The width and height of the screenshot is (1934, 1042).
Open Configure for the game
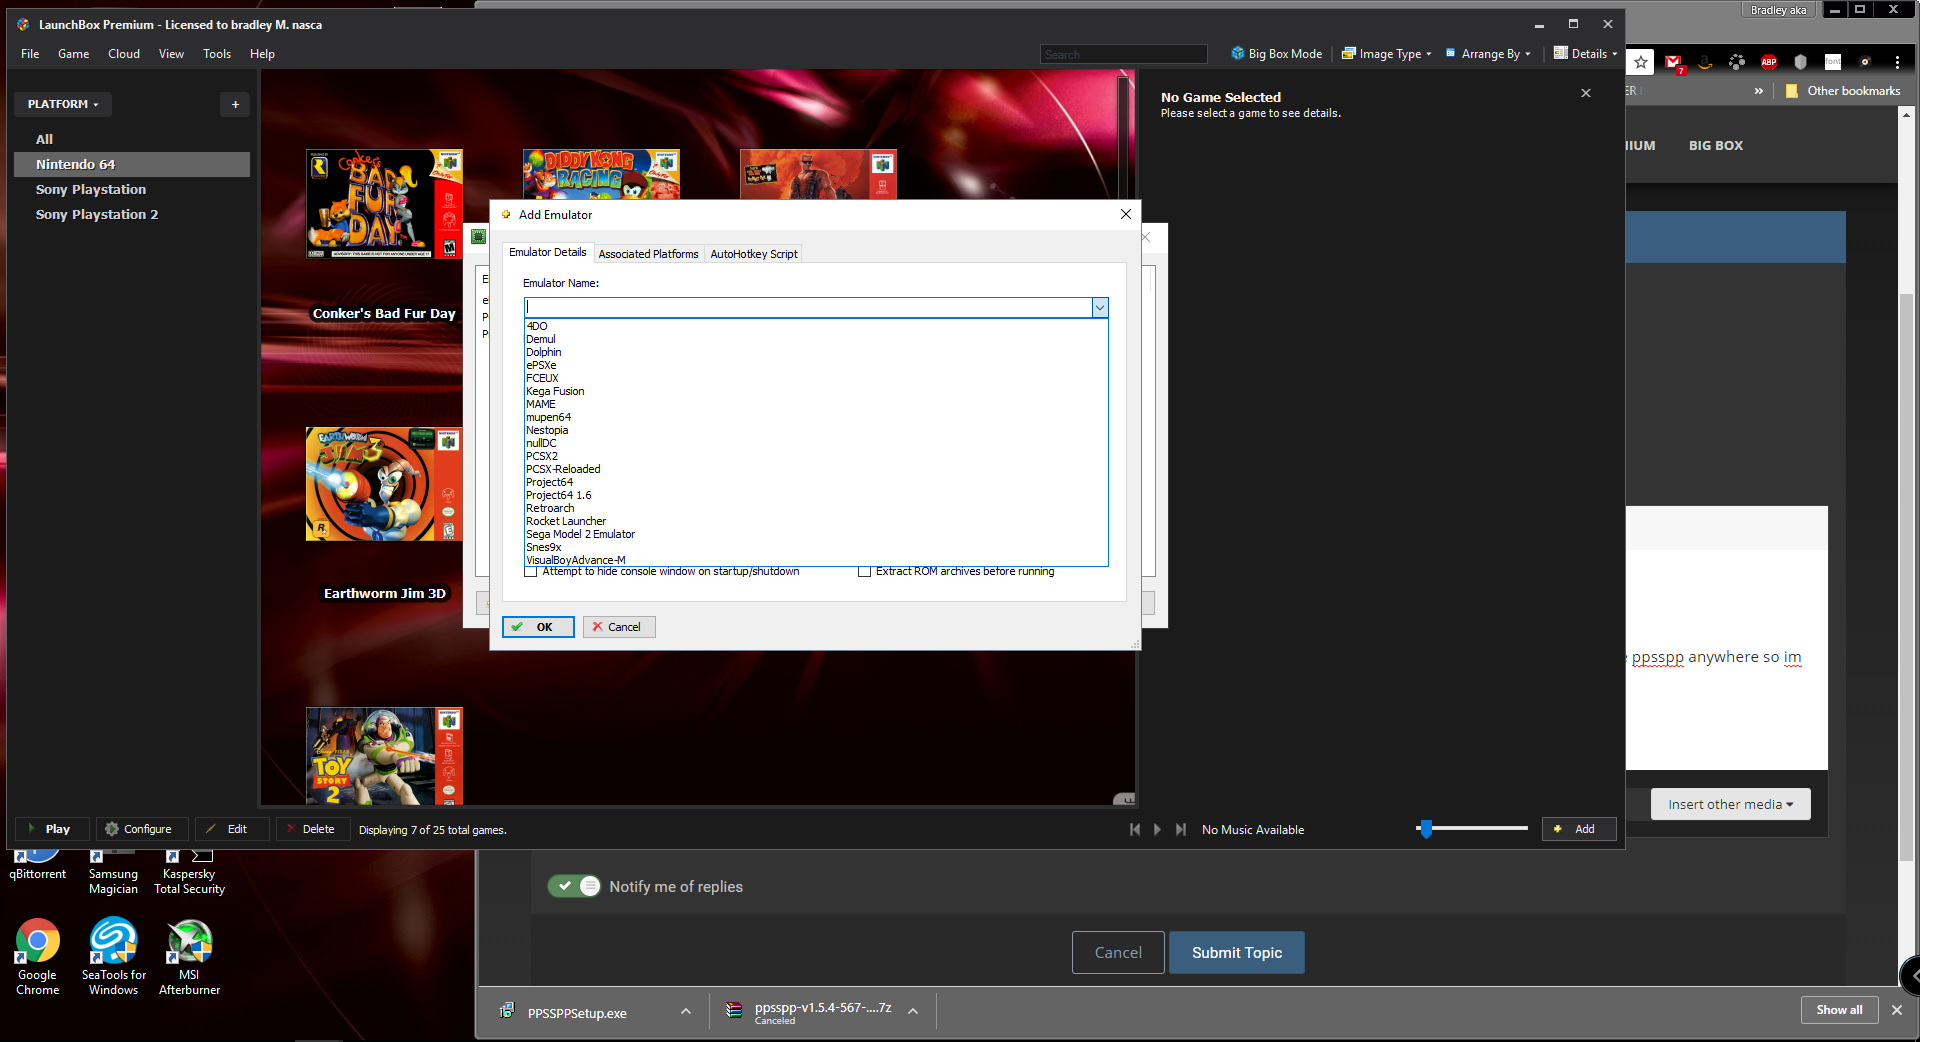[x=141, y=829]
